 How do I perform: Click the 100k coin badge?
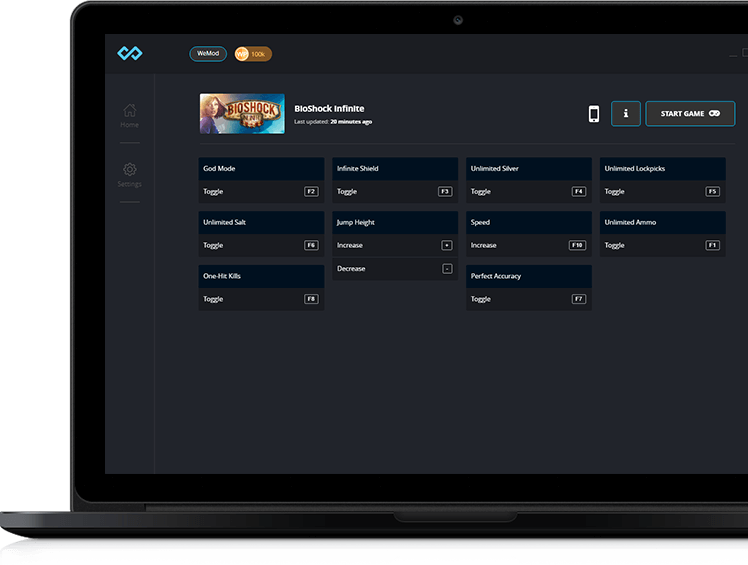(253, 54)
